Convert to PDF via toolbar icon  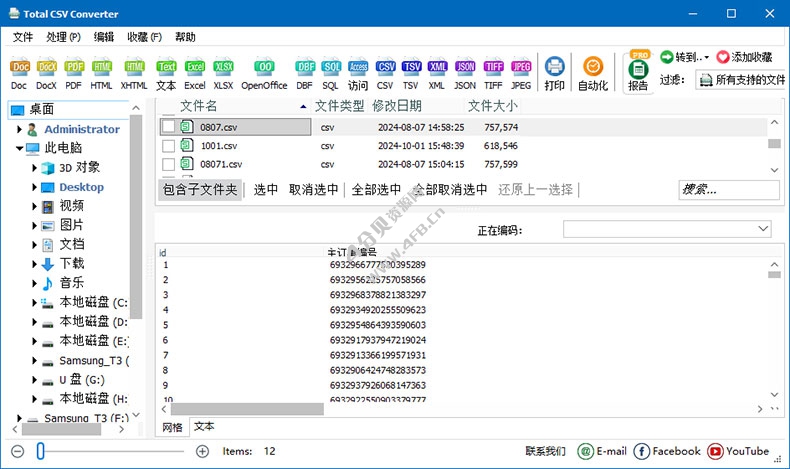coord(74,68)
